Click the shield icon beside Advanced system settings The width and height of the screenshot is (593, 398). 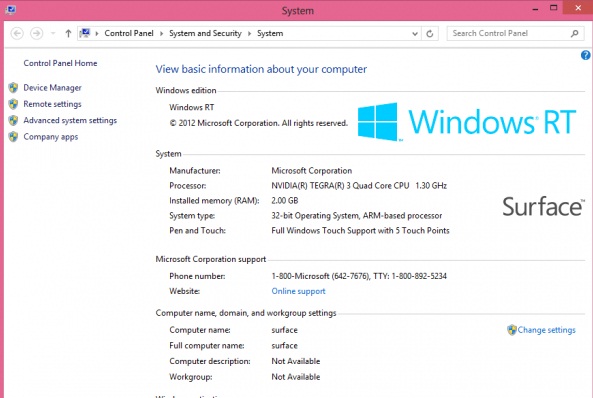pyautogui.click(x=13, y=120)
